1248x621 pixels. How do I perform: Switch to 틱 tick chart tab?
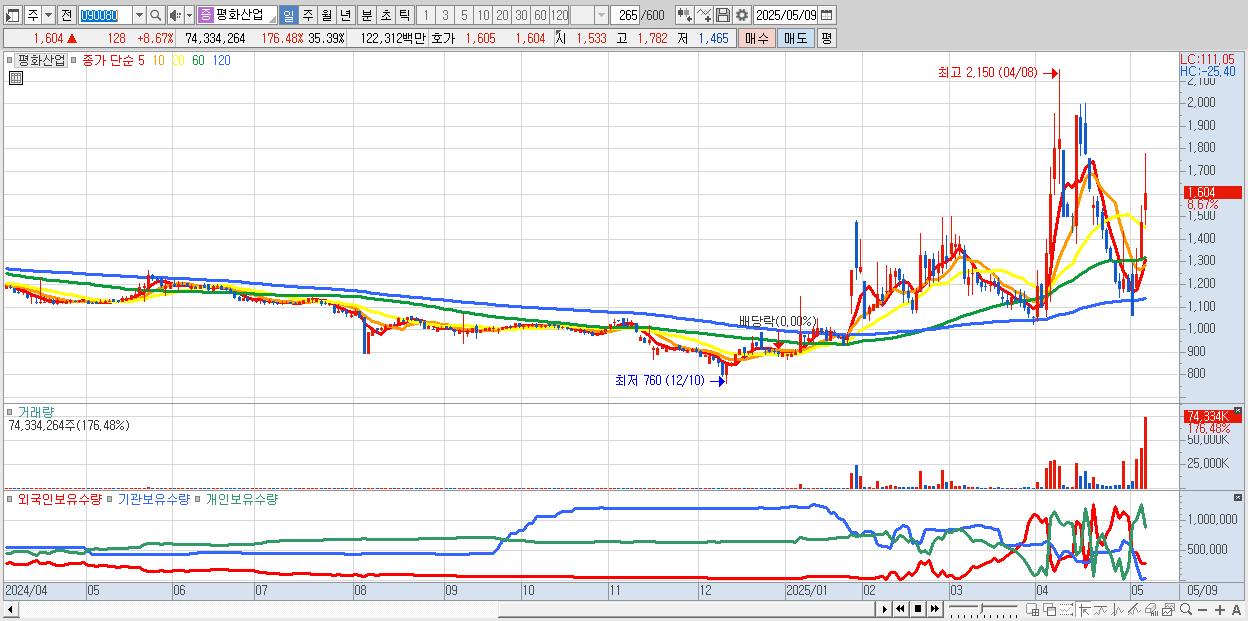(404, 15)
